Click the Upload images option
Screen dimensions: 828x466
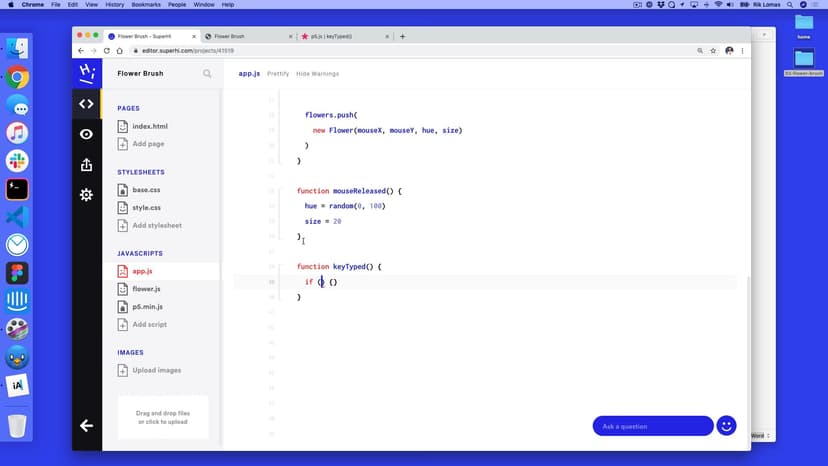(156, 370)
